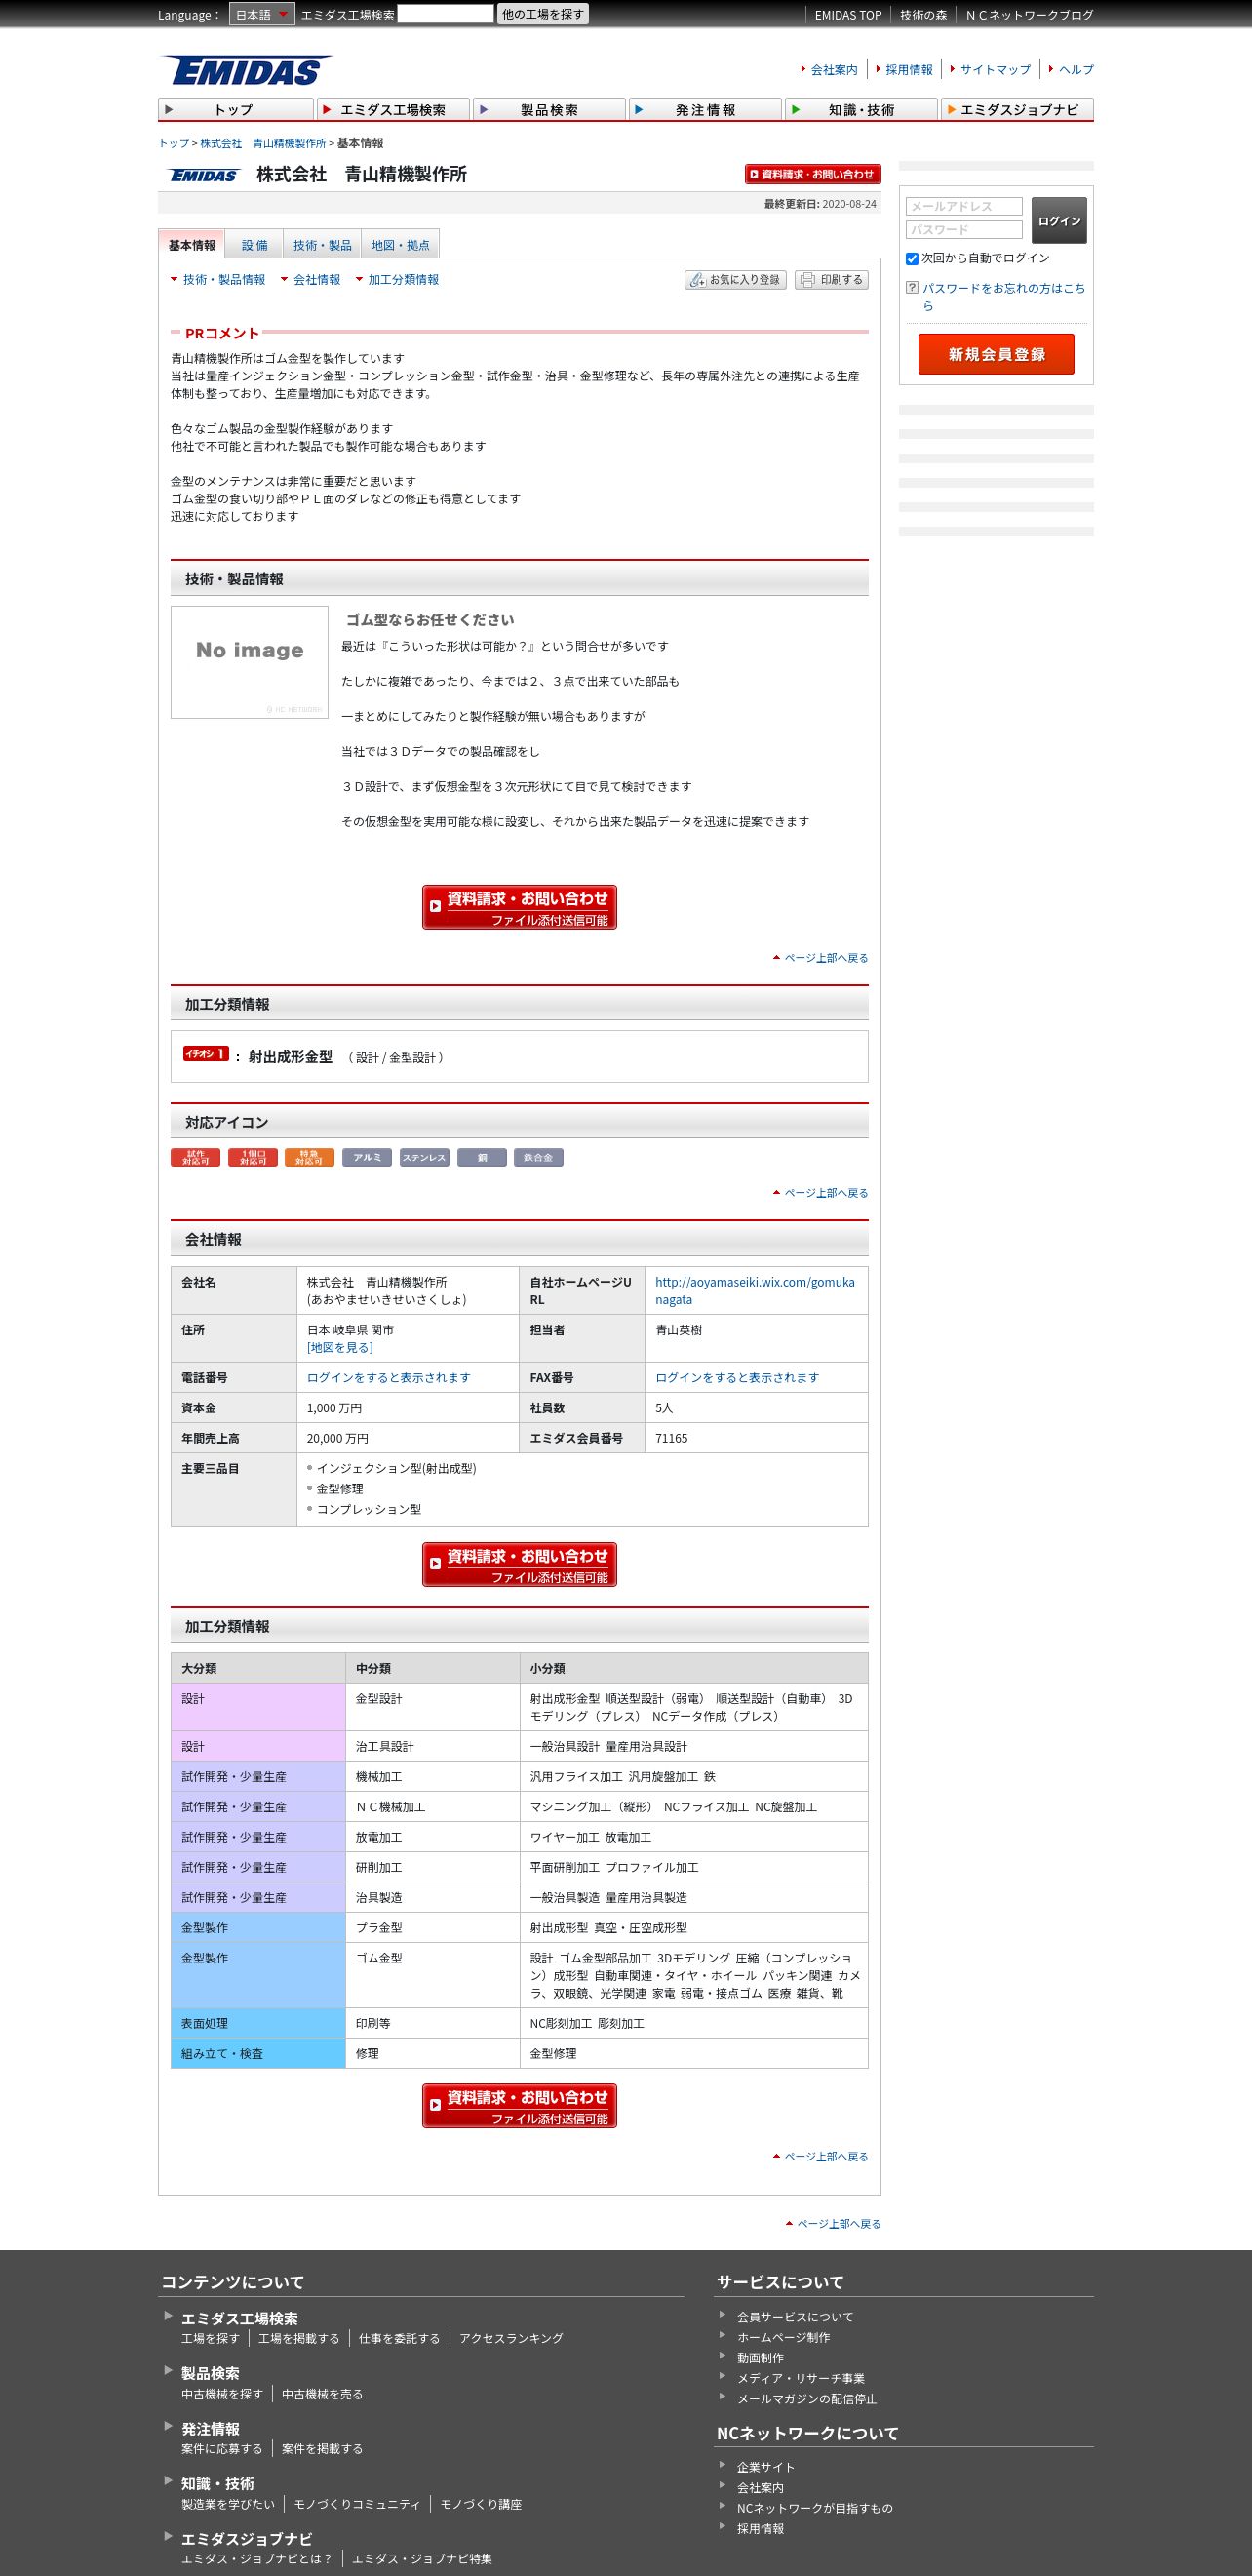Open NCネットワークブログ header link
Screen dimensions: 1252x2576
point(1029,15)
